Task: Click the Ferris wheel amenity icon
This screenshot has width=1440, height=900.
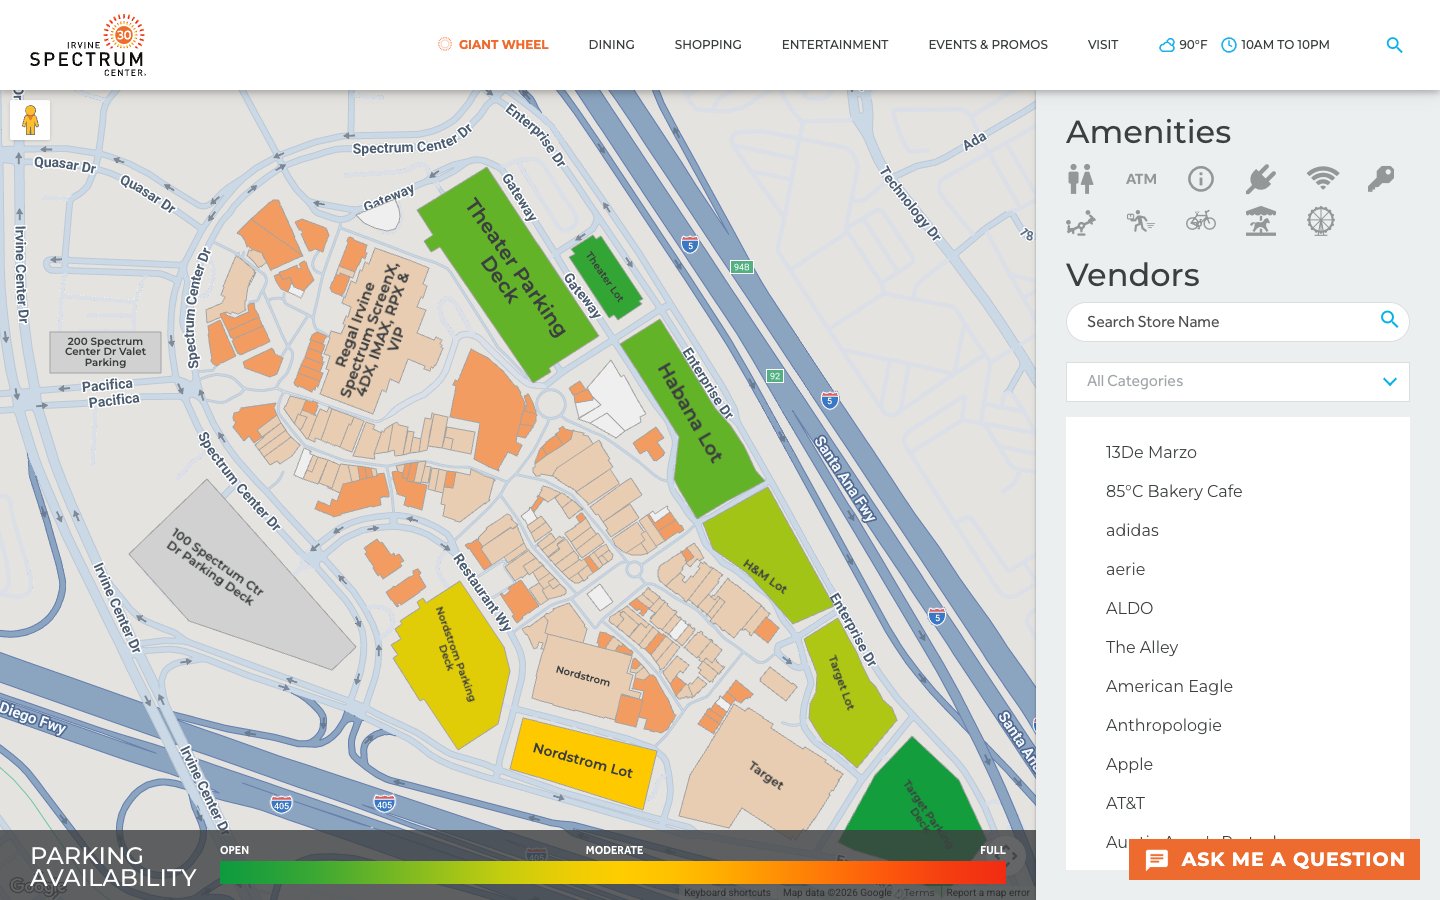Action: [x=1321, y=221]
